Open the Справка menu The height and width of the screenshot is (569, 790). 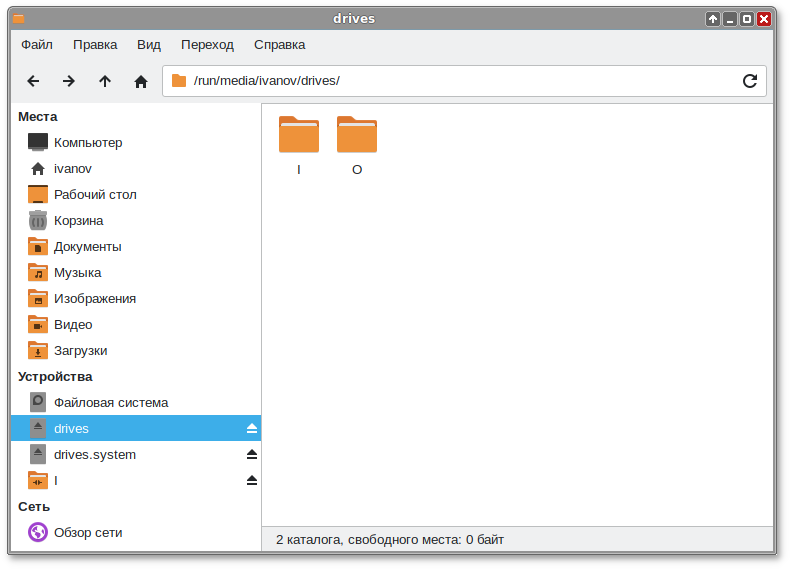[x=279, y=45]
